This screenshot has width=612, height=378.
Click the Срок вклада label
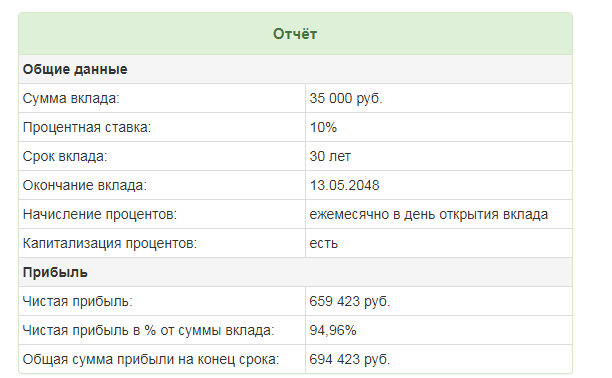tap(65, 156)
